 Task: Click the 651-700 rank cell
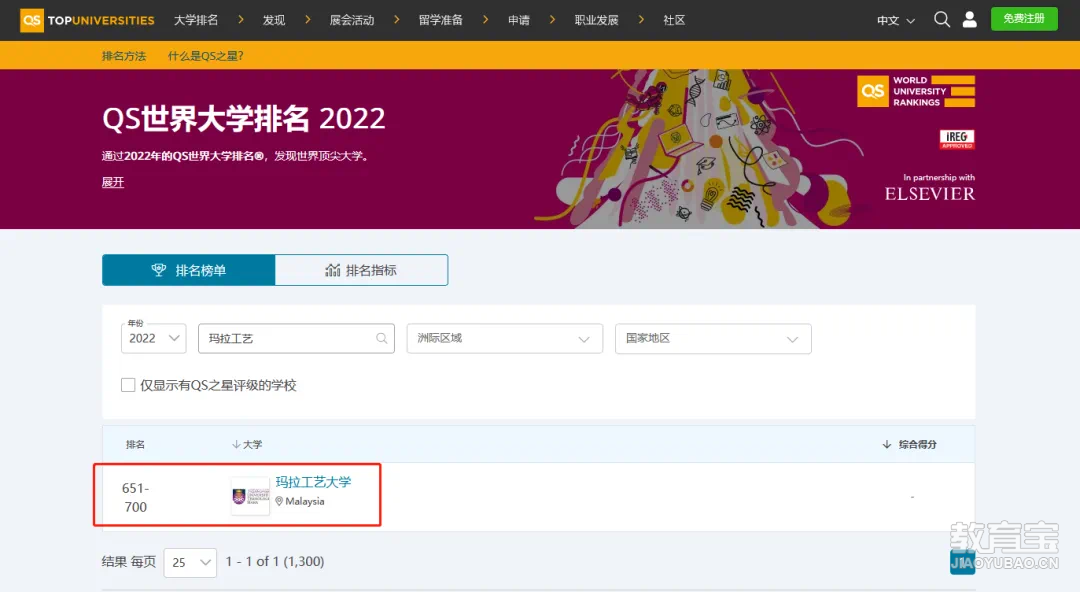pos(136,497)
